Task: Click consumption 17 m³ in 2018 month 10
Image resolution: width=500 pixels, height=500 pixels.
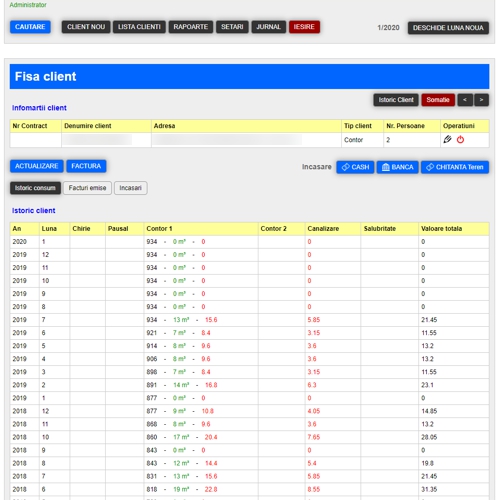Action: [x=181, y=437]
